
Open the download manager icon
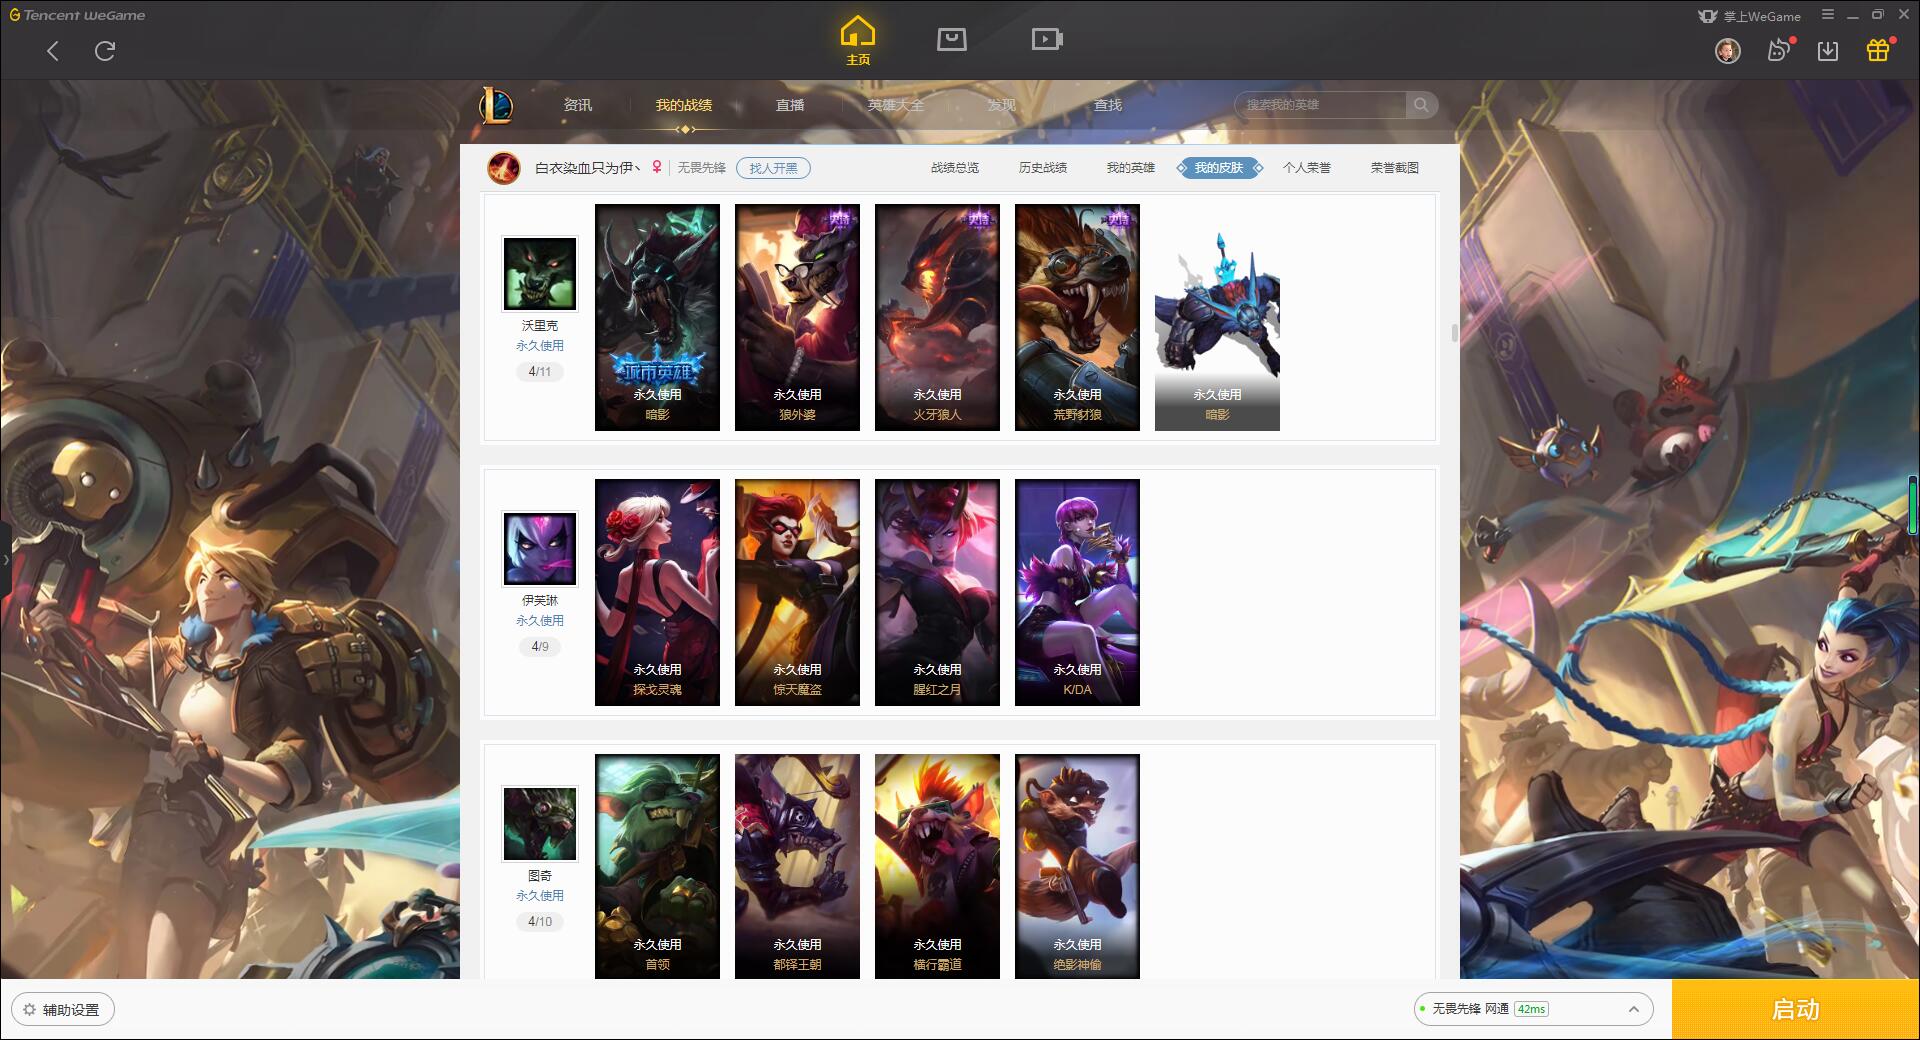[x=1828, y=50]
